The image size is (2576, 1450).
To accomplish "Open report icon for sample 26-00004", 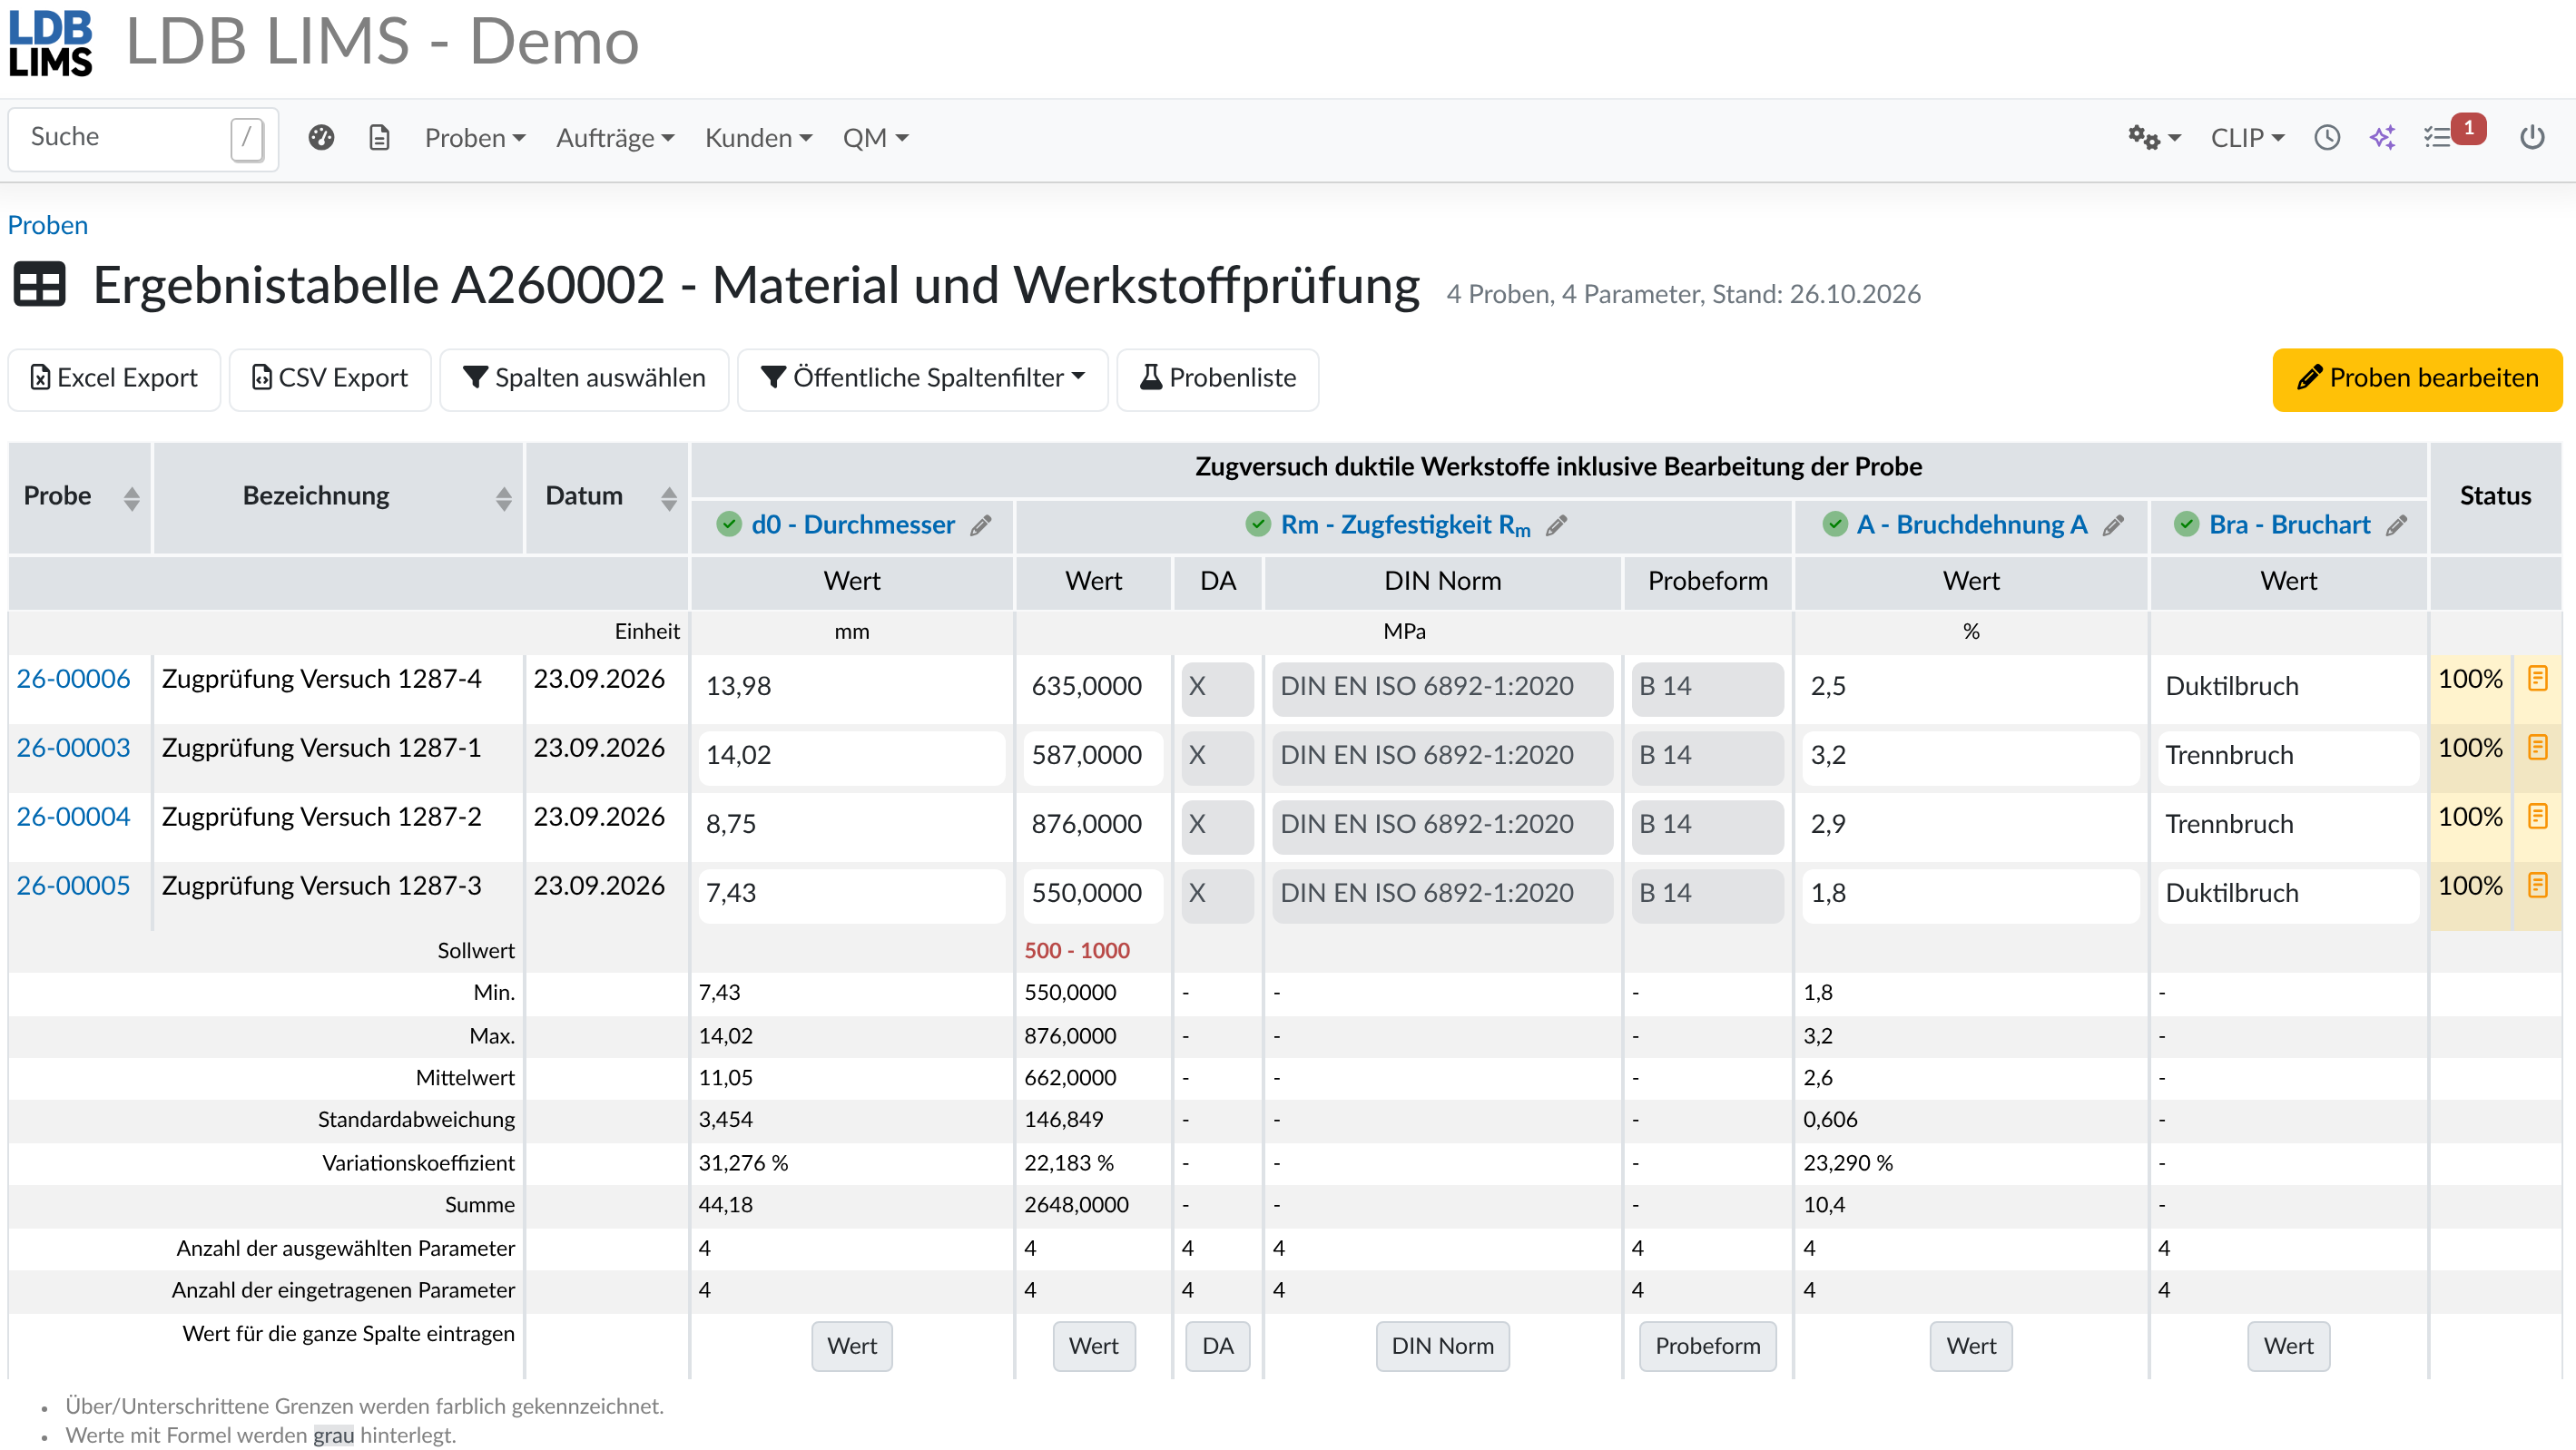I will (2537, 817).
